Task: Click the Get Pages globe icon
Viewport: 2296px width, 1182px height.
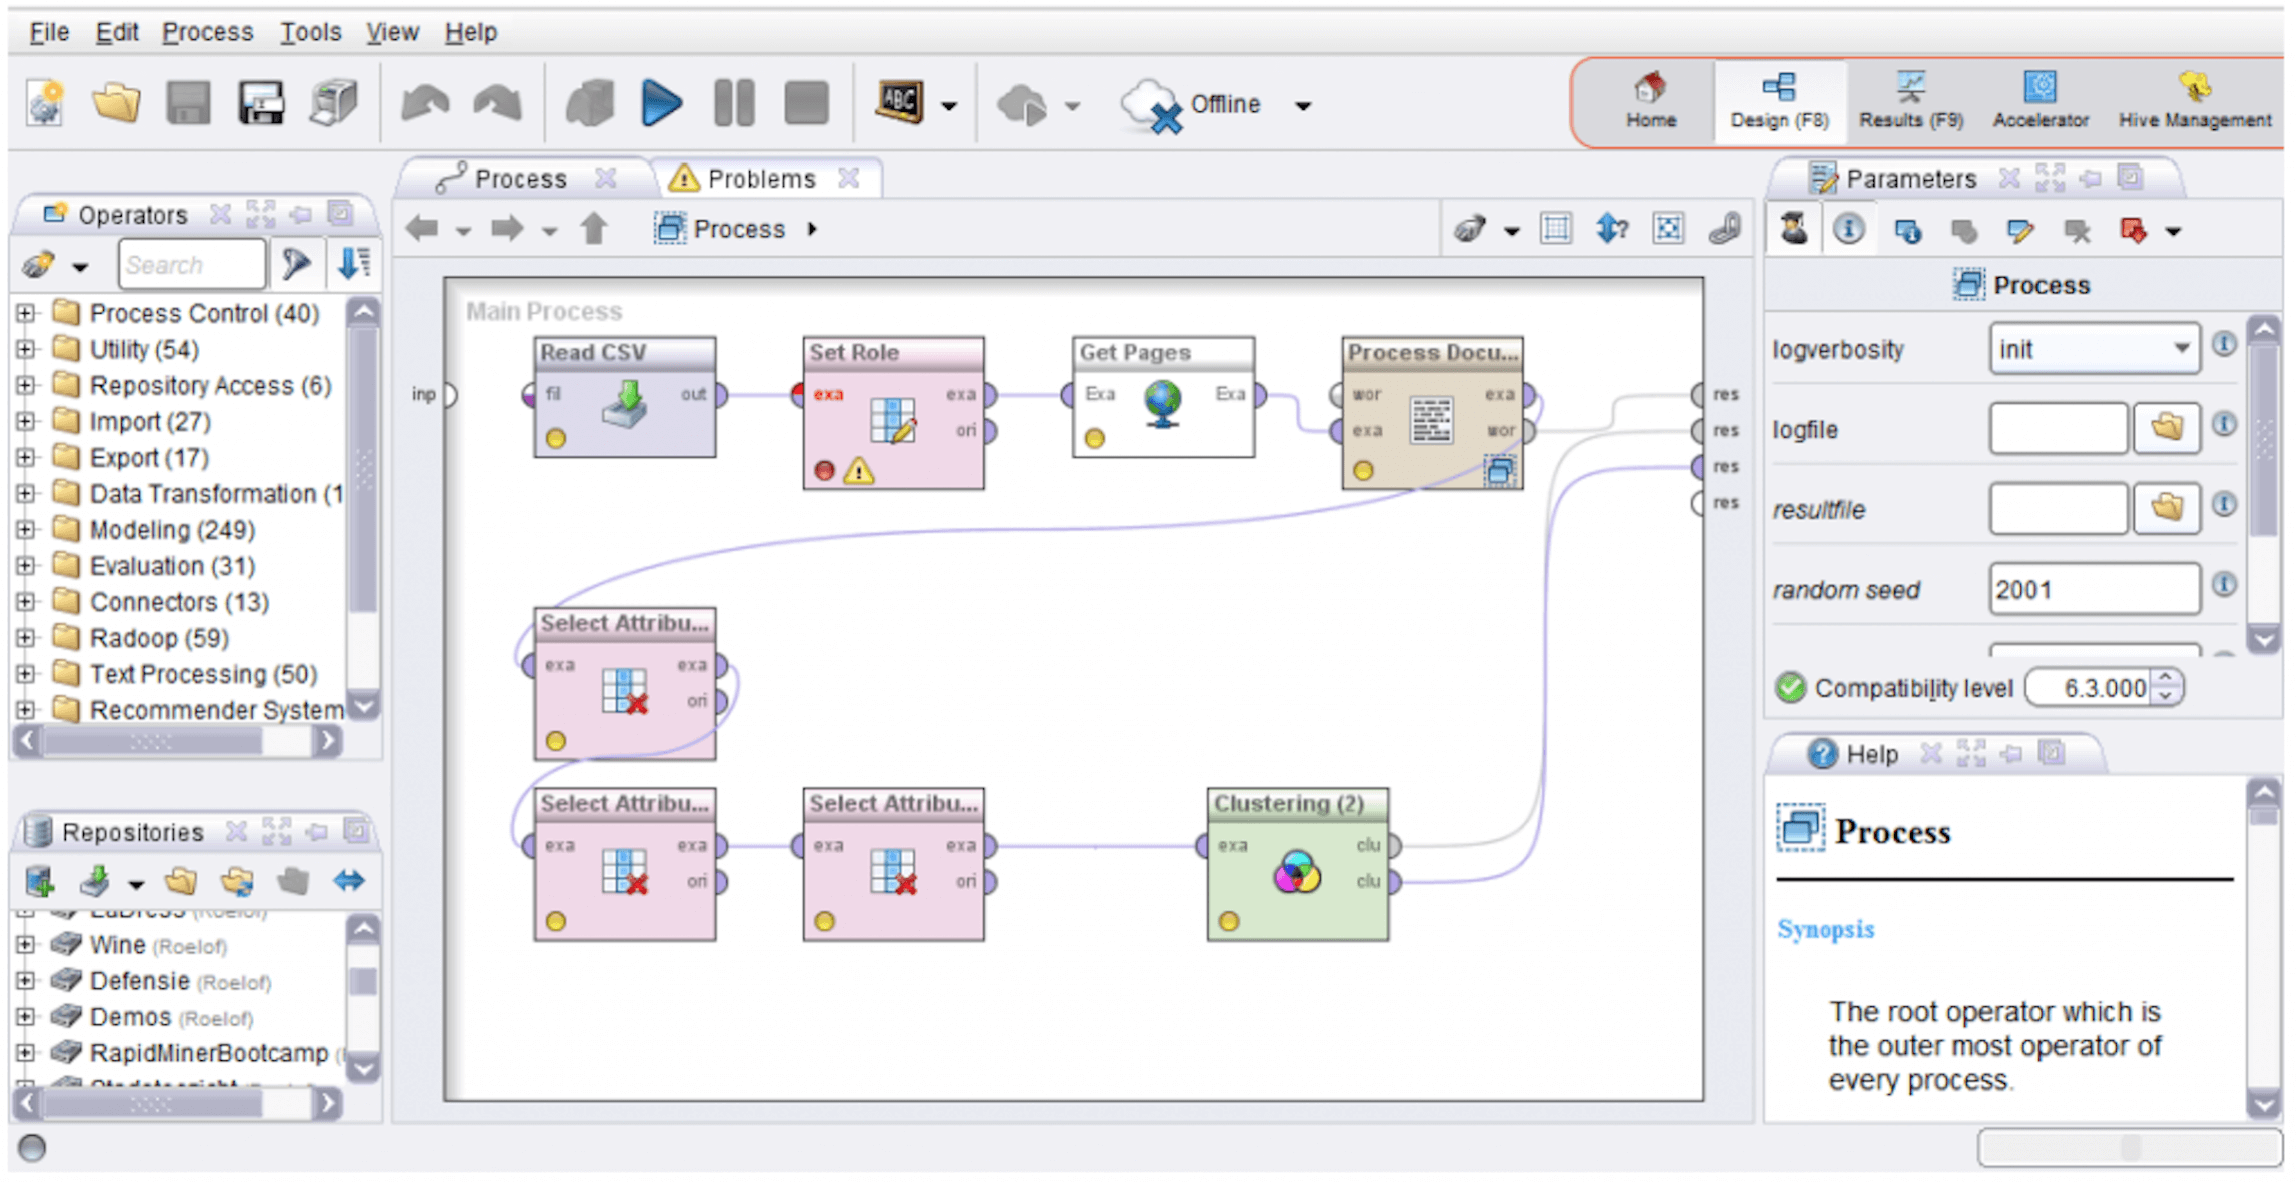Action: [1163, 403]
